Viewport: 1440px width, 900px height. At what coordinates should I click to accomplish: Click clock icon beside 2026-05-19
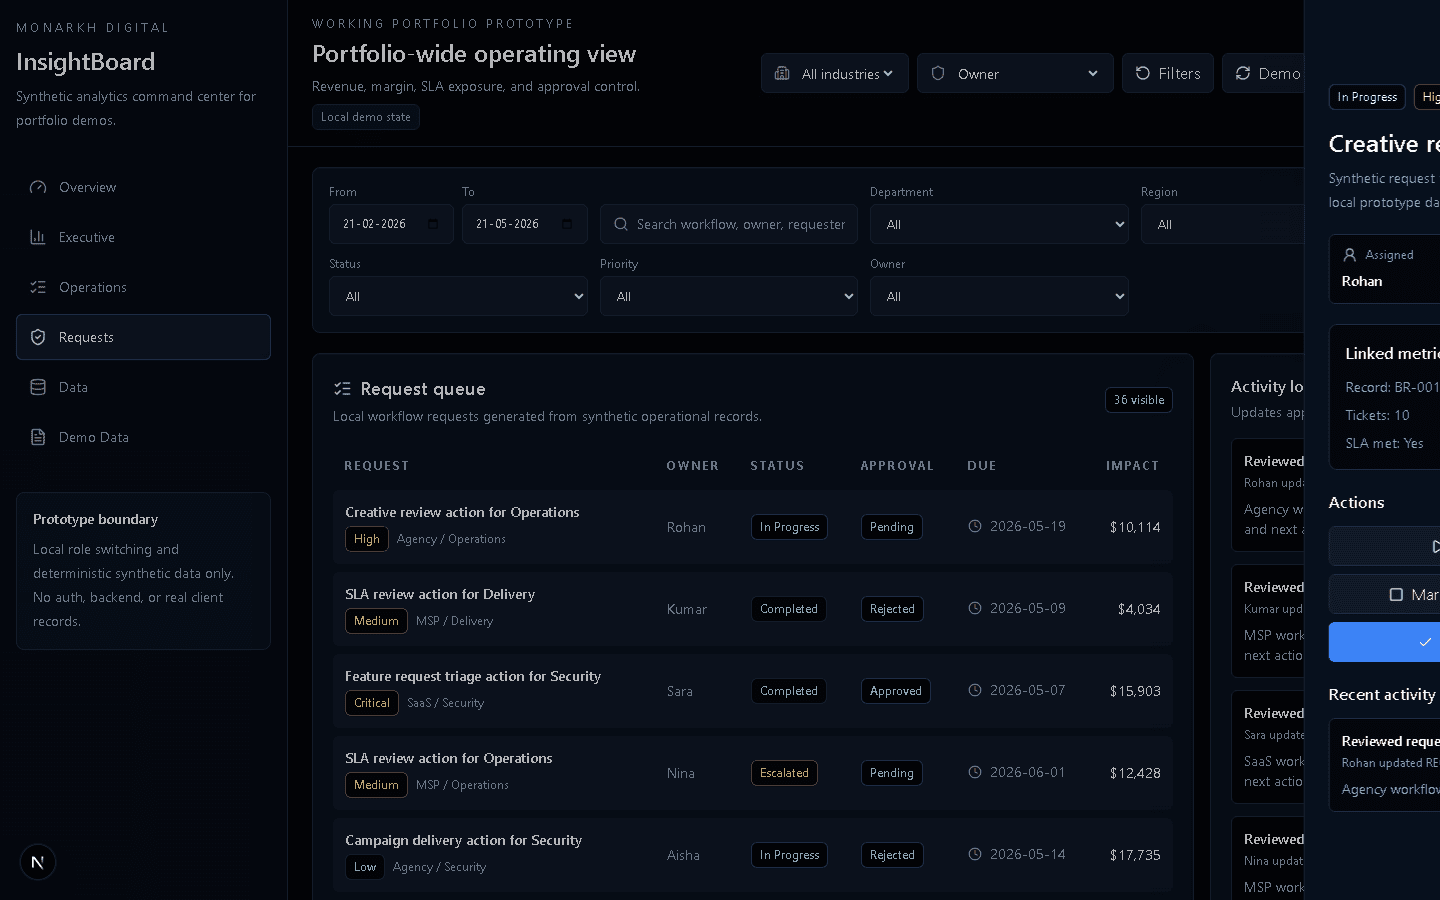point(975,526)
